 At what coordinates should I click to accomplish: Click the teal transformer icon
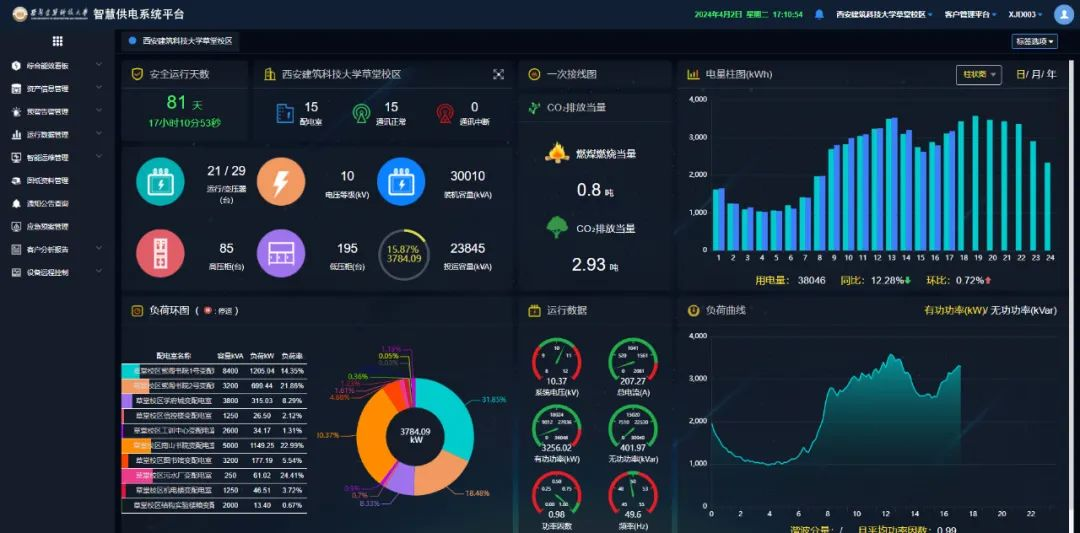(160, 182)
